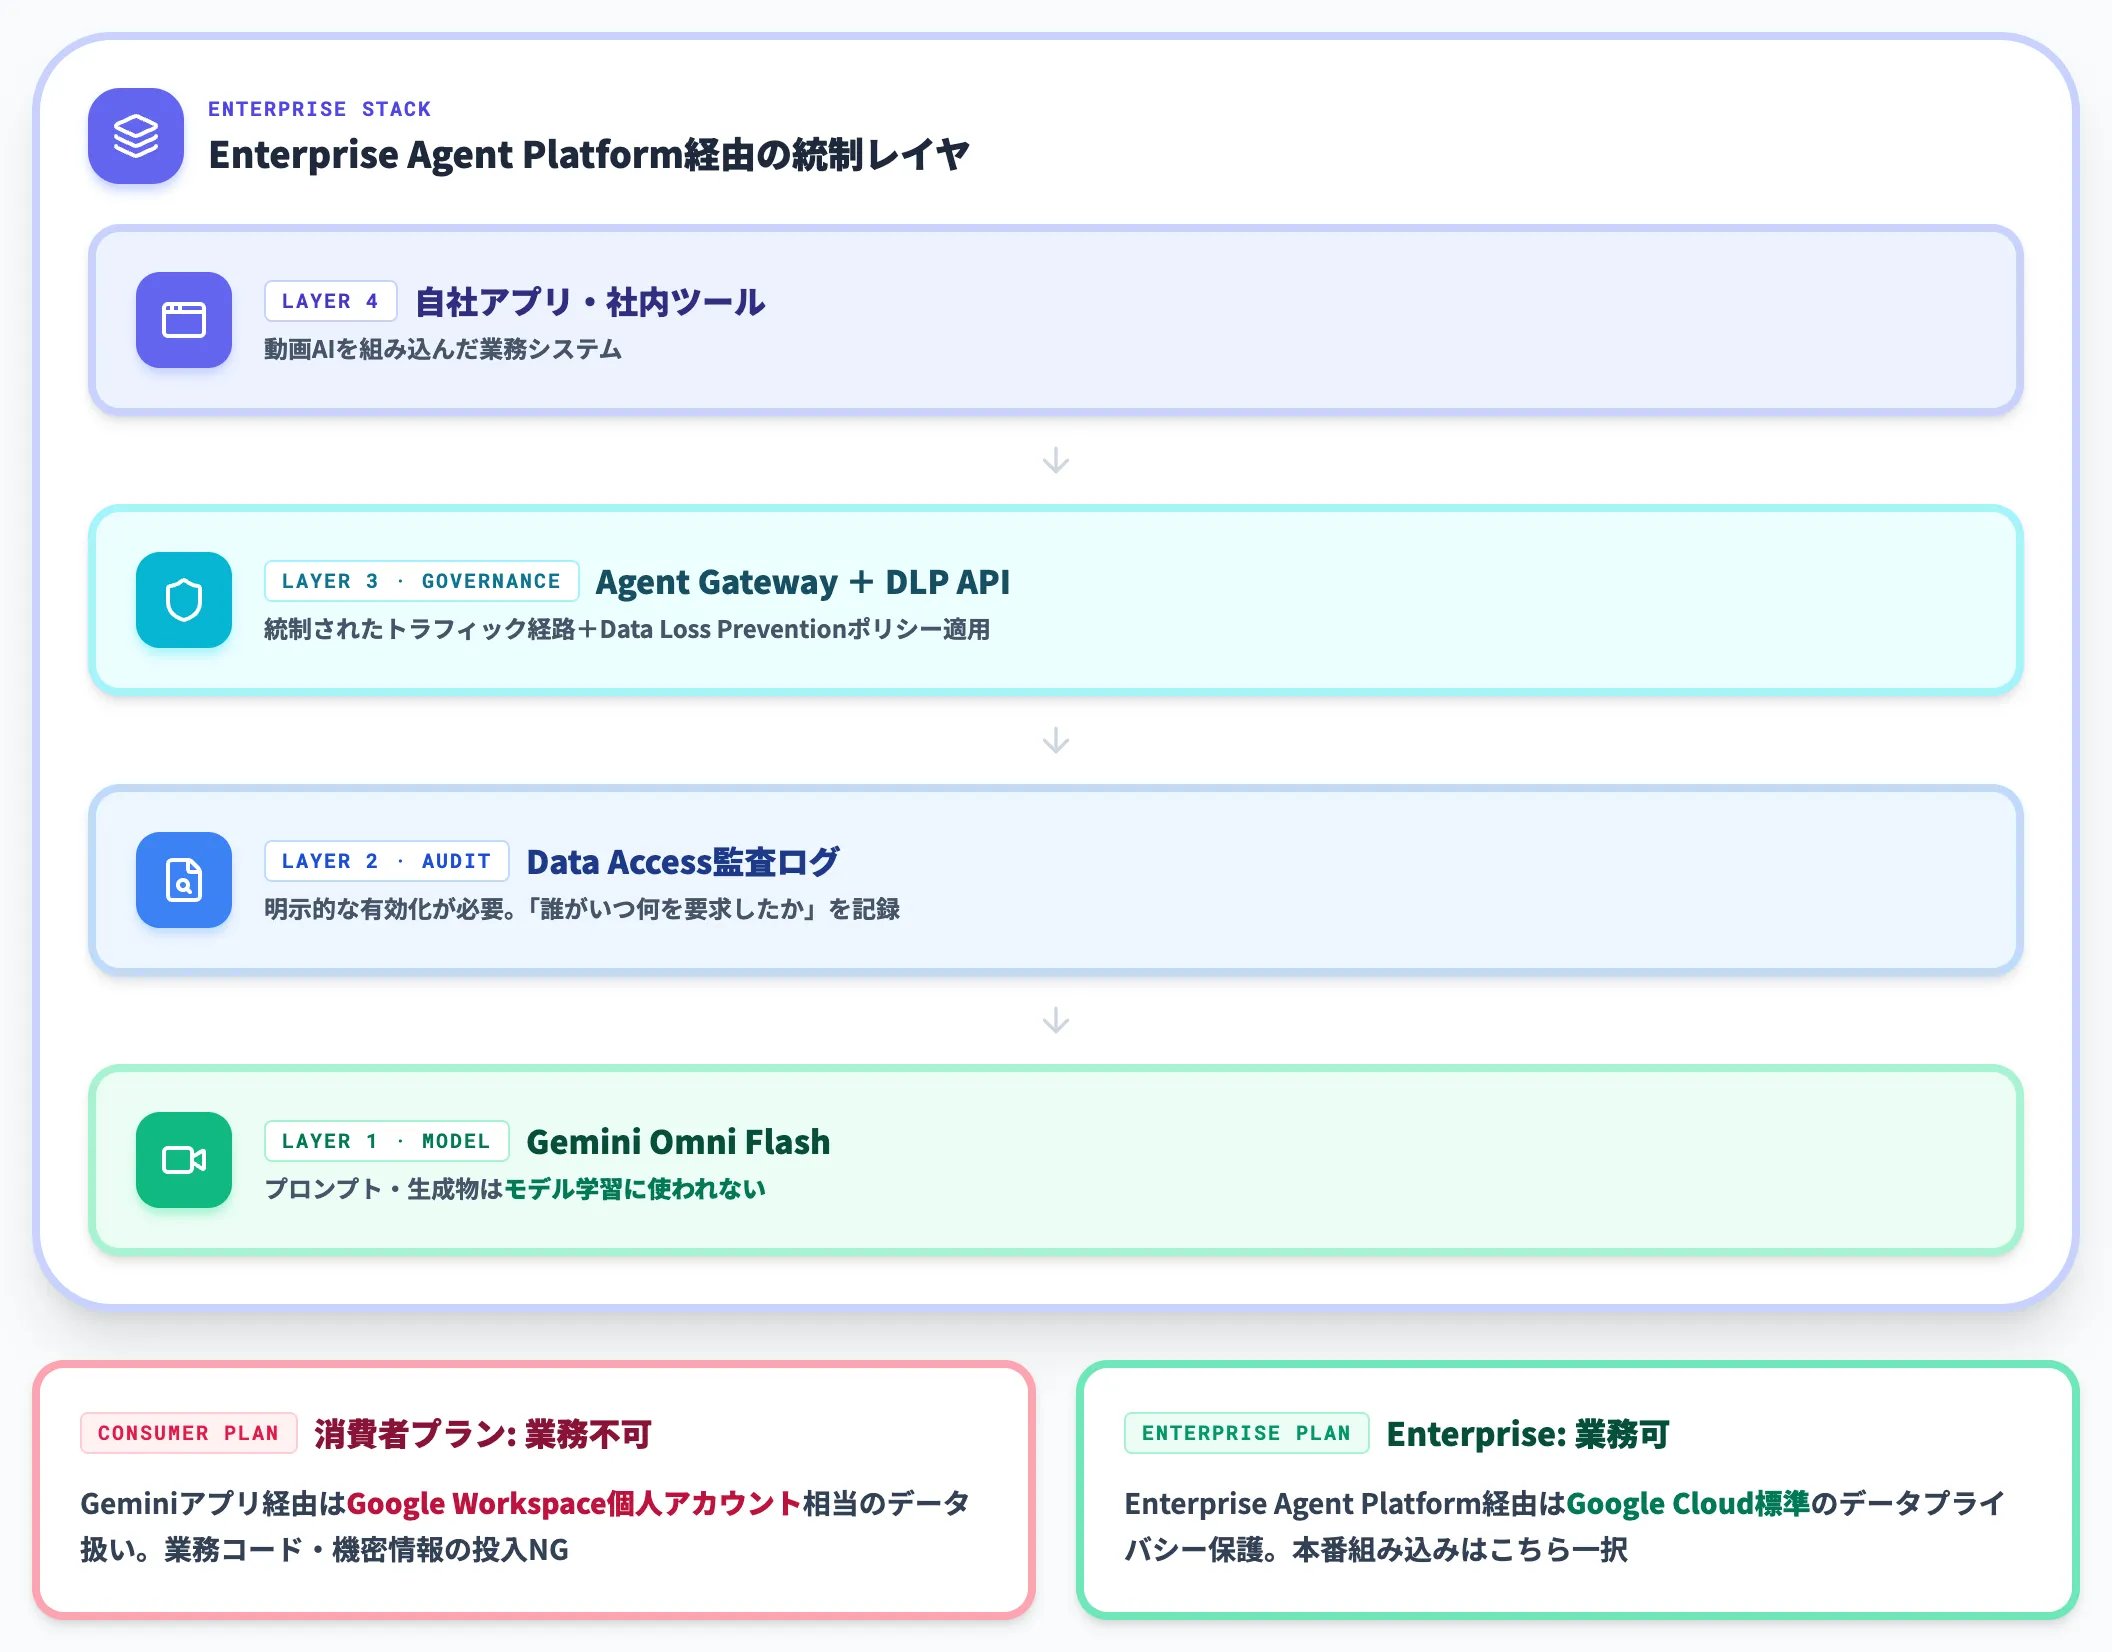Screen dimensions: 2112x1652
Task: Select the LAYER 2 · AUDIT badge
Action: (386, 861)
